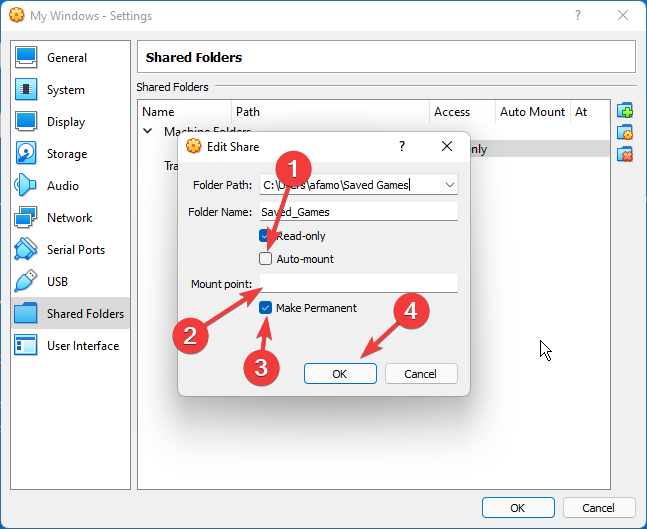Image resolution: width=647 pixels, height=529 pixels.
Task: Open System settings category
Action: click(x=70, y=90)
